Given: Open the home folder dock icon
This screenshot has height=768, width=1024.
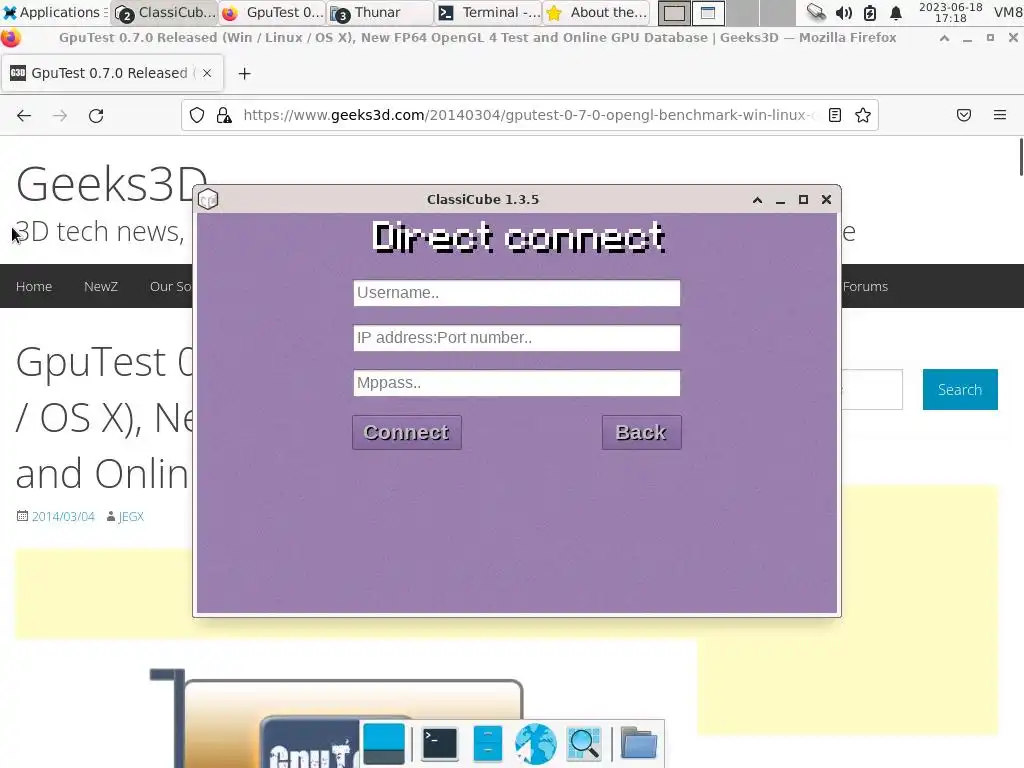Looking at the screenshot, I should 639,744.
